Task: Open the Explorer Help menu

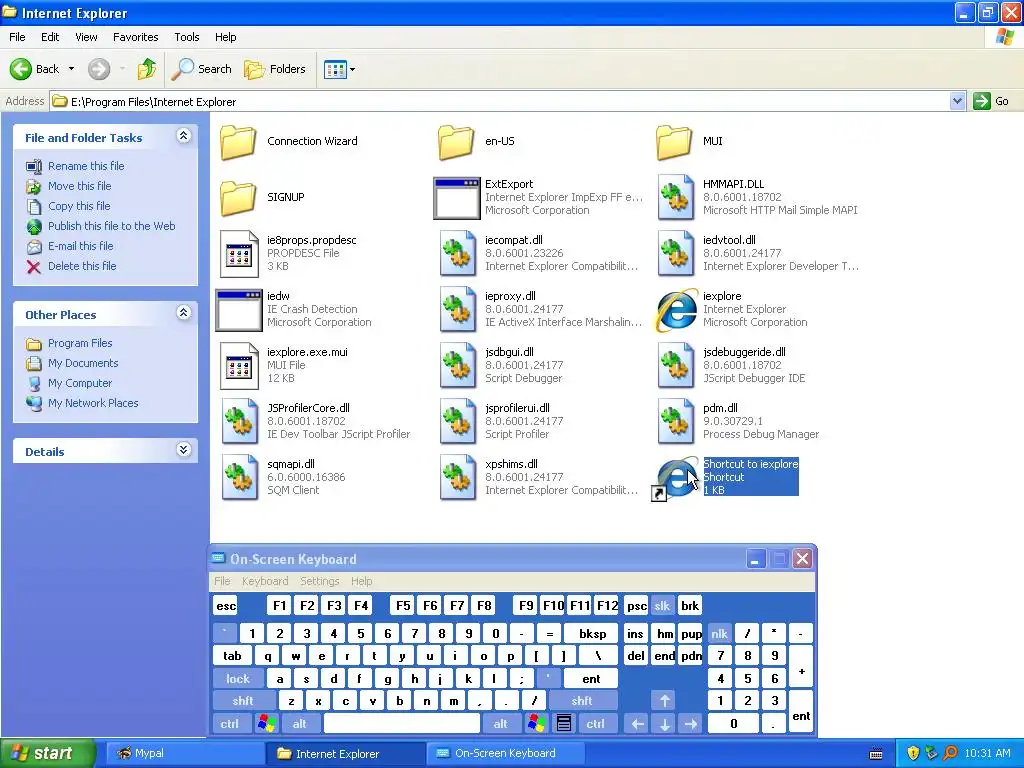Action: click(x=225, y=37)
